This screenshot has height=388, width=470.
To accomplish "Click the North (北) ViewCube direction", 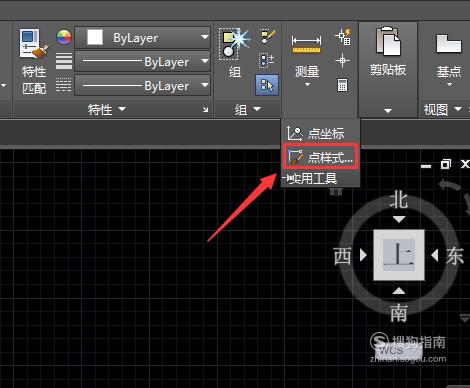I will point(399,200).
